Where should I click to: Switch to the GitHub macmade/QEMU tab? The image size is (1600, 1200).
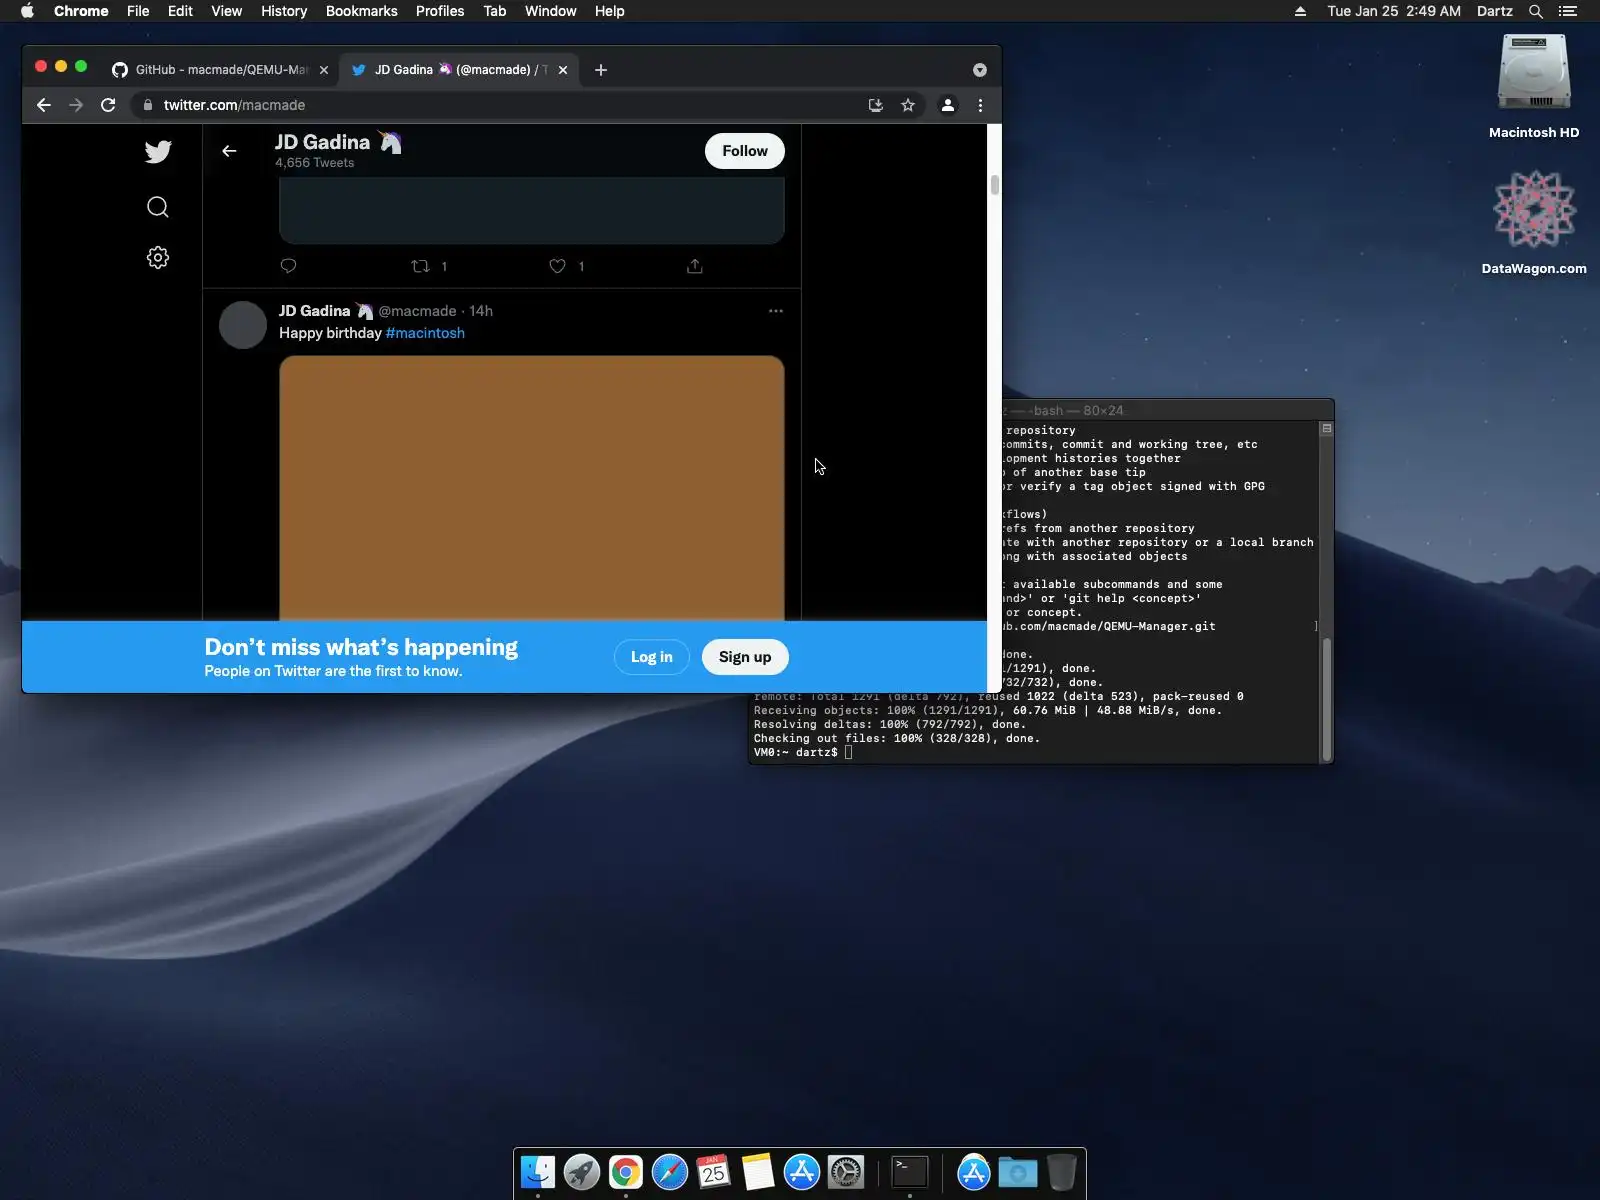[x=220, y=70]
